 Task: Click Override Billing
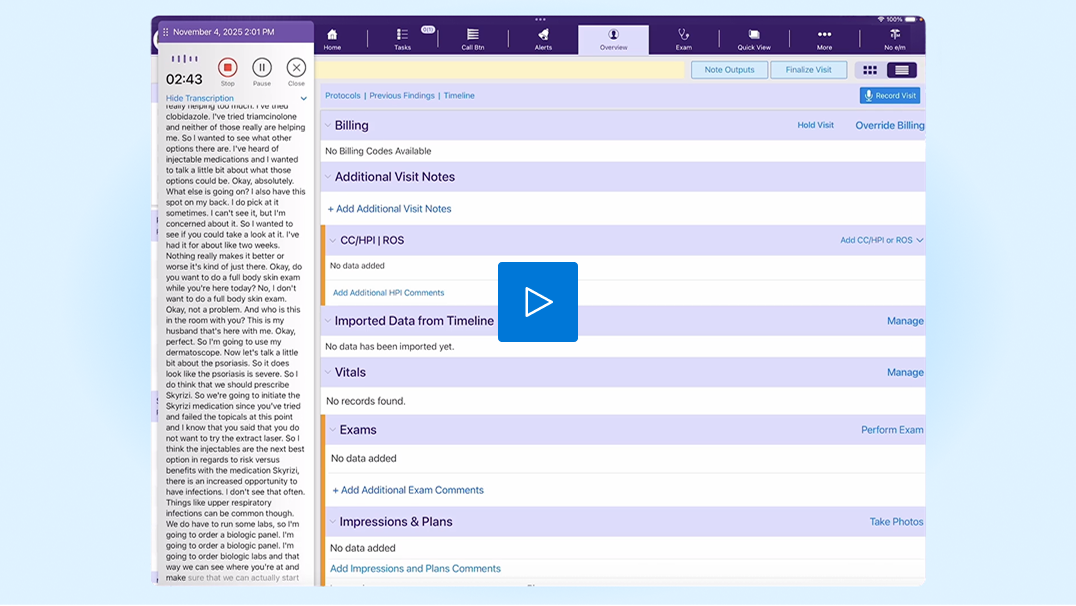889,126
